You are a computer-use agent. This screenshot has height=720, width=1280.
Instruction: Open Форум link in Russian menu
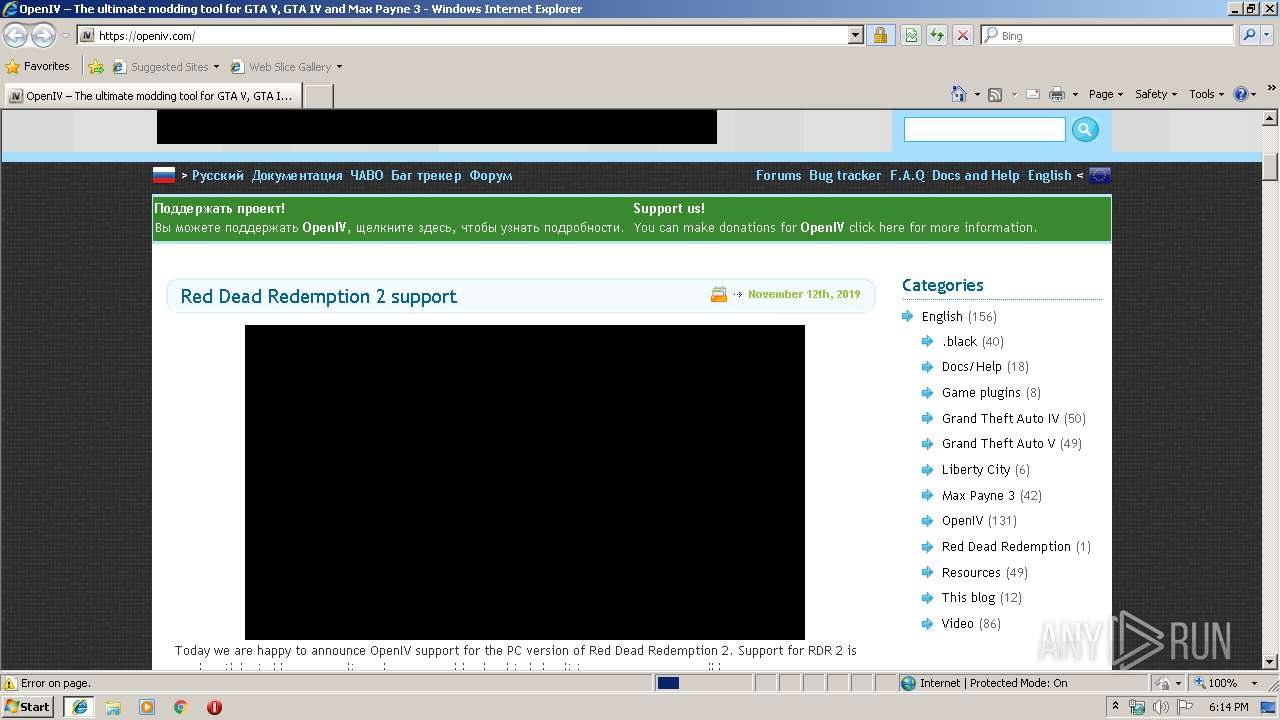click(491, 175)
